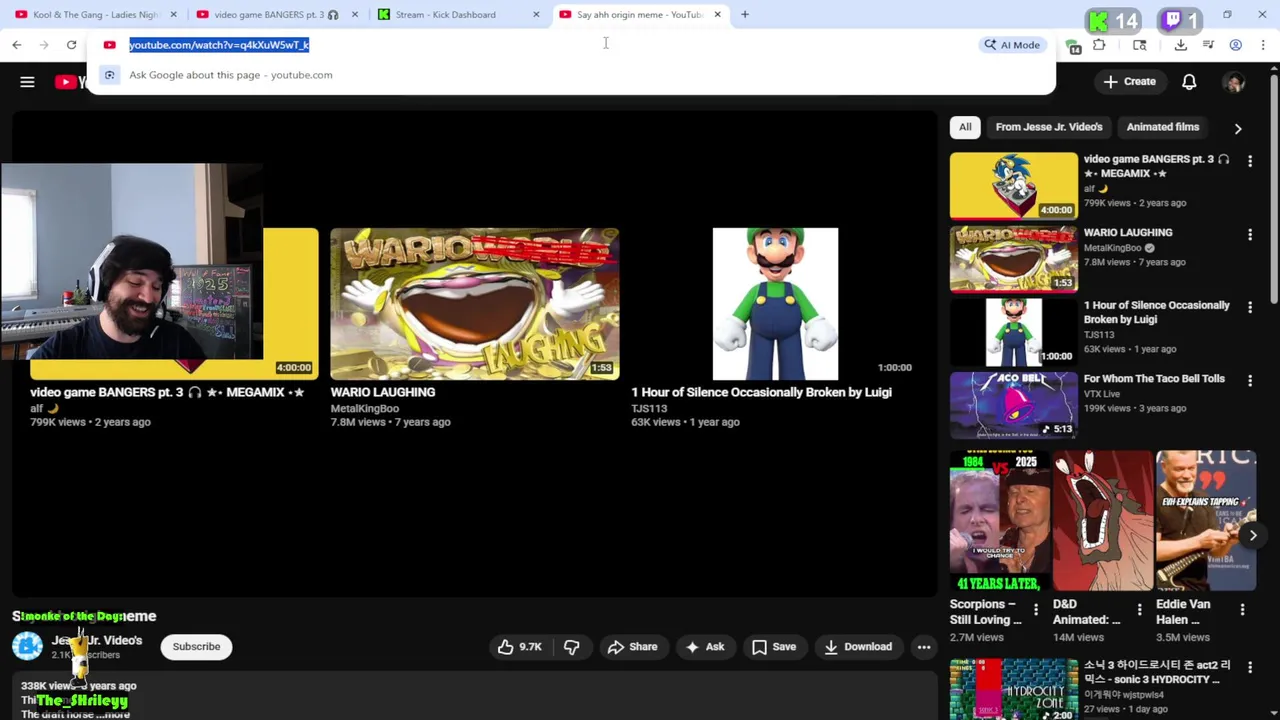This screenshot has height=720, width=1280.
Task: Open options menu for Luigi silence sidebar video
Action: pos(1249,307)
